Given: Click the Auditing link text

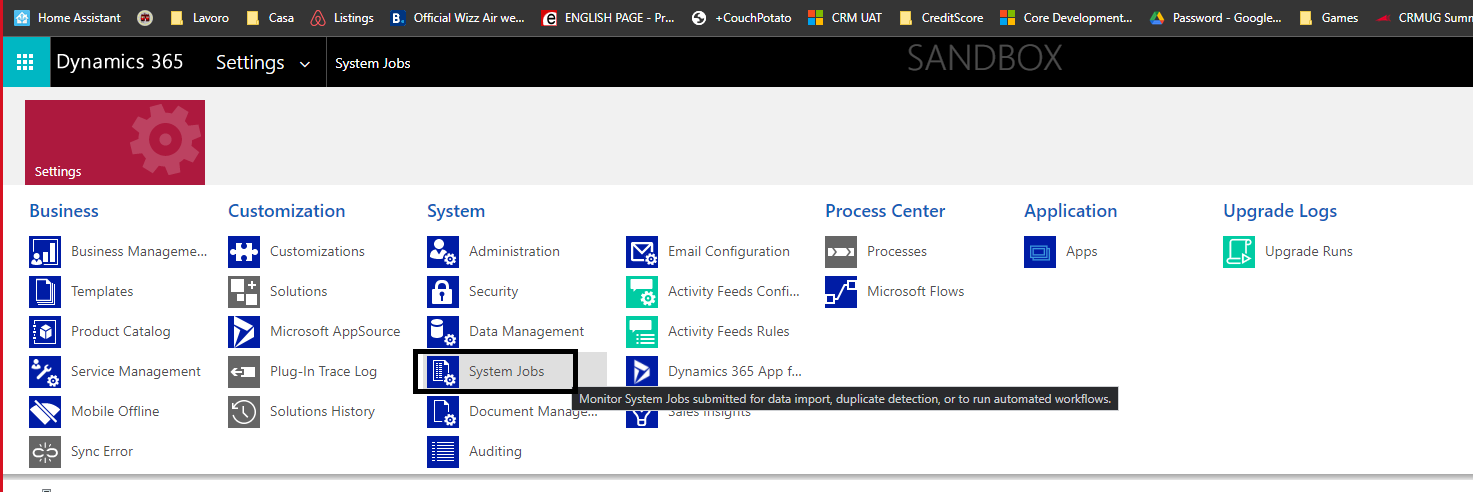Looking at the screenshot, I should pos(495,452).
